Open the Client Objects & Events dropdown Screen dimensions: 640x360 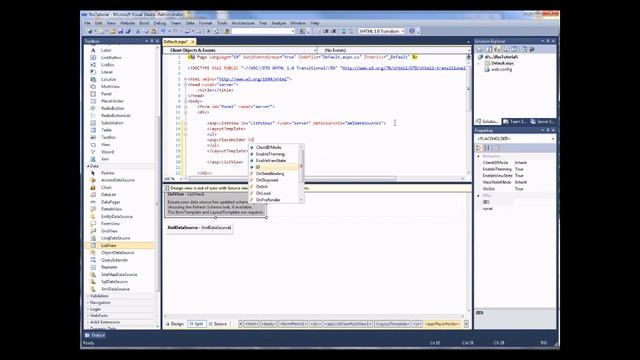241,50
